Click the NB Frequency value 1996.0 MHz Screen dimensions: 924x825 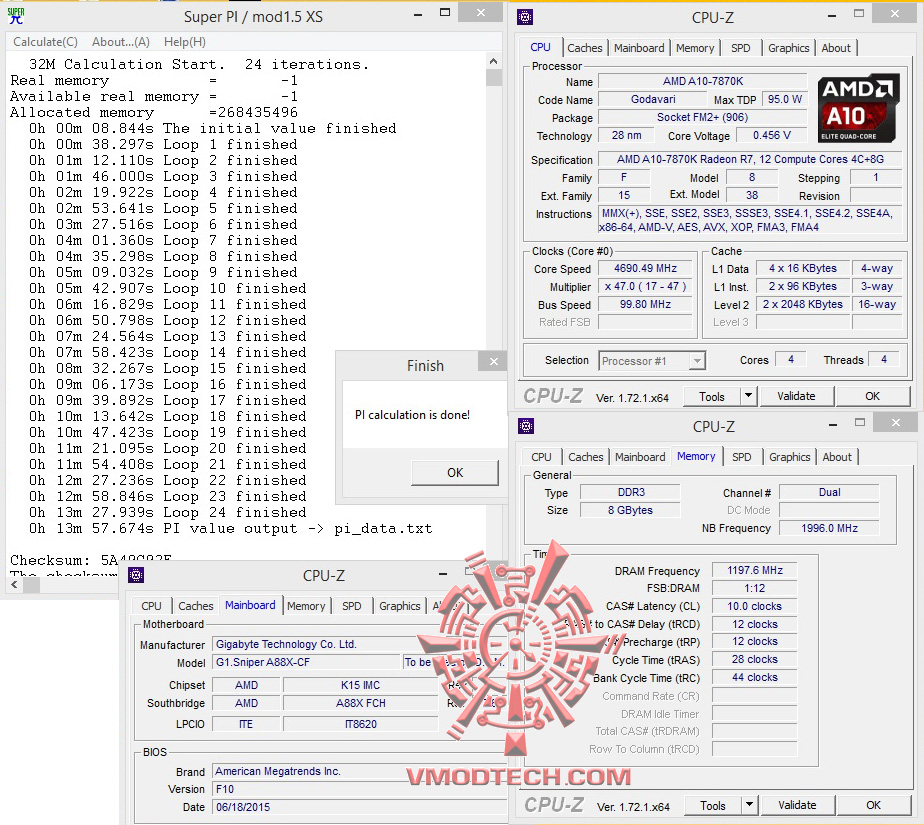[x=829, y=529]
